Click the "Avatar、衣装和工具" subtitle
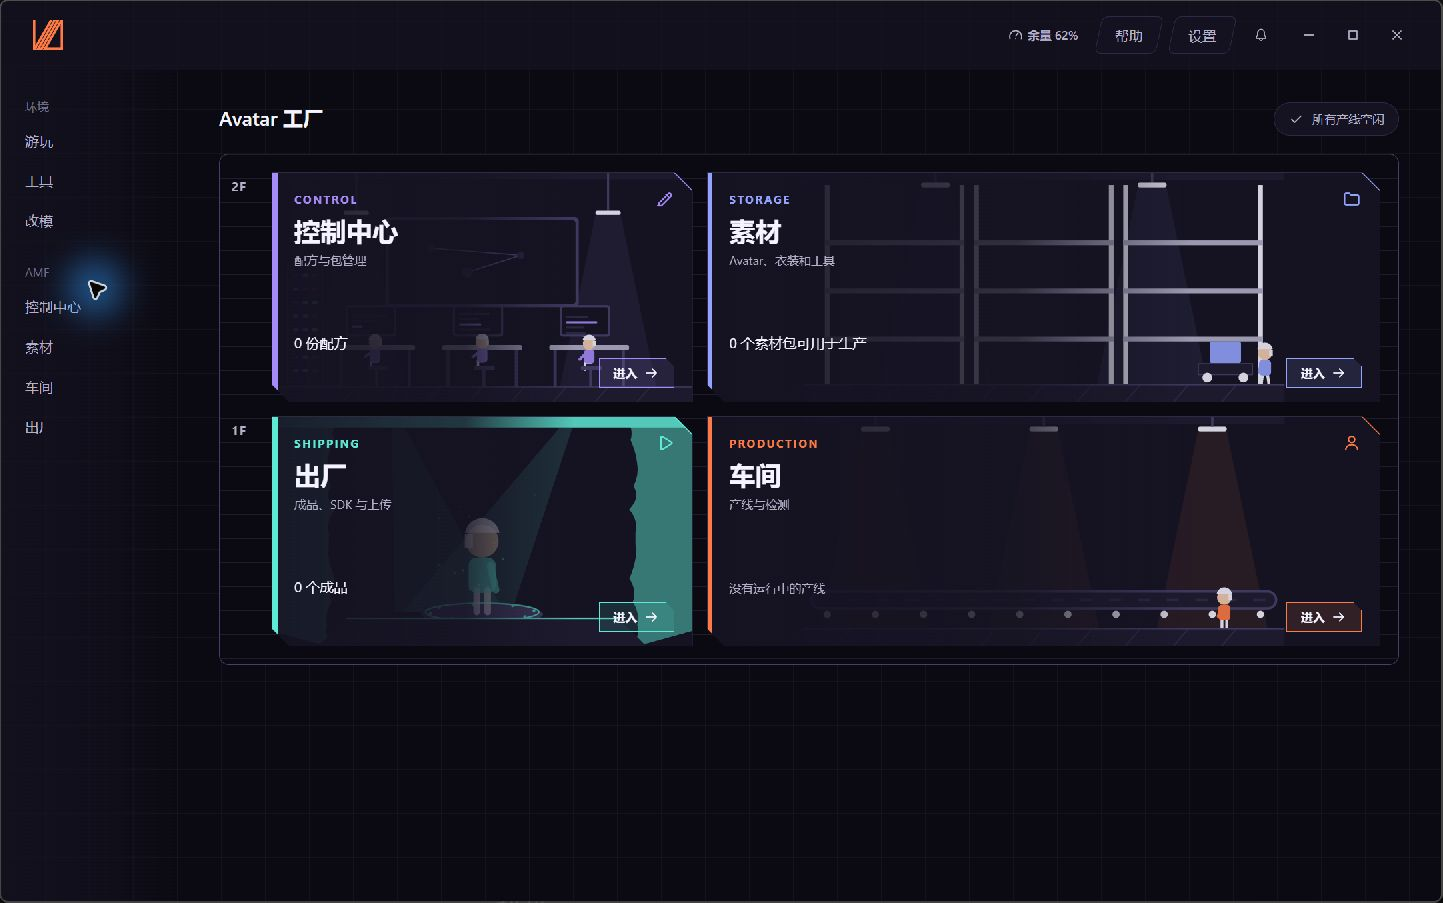The image size is (1443, 903). pos(782,261)
